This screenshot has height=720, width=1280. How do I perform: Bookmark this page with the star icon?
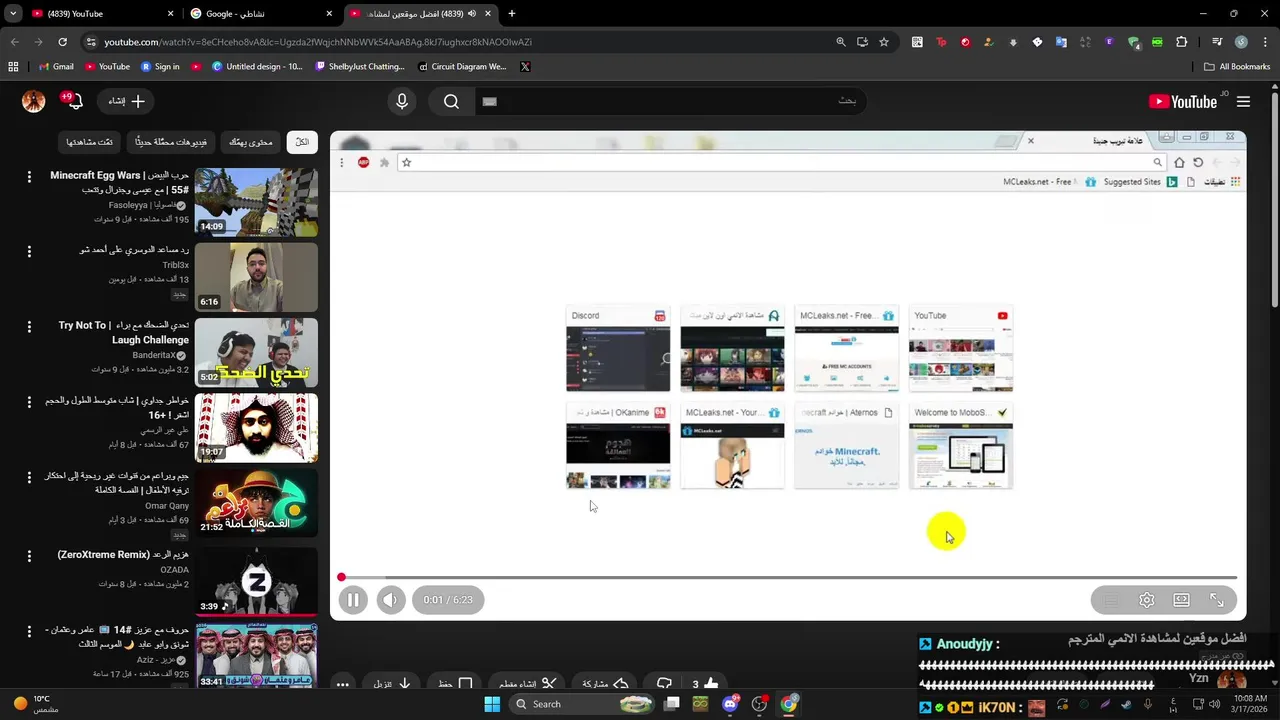coord(884,42)
